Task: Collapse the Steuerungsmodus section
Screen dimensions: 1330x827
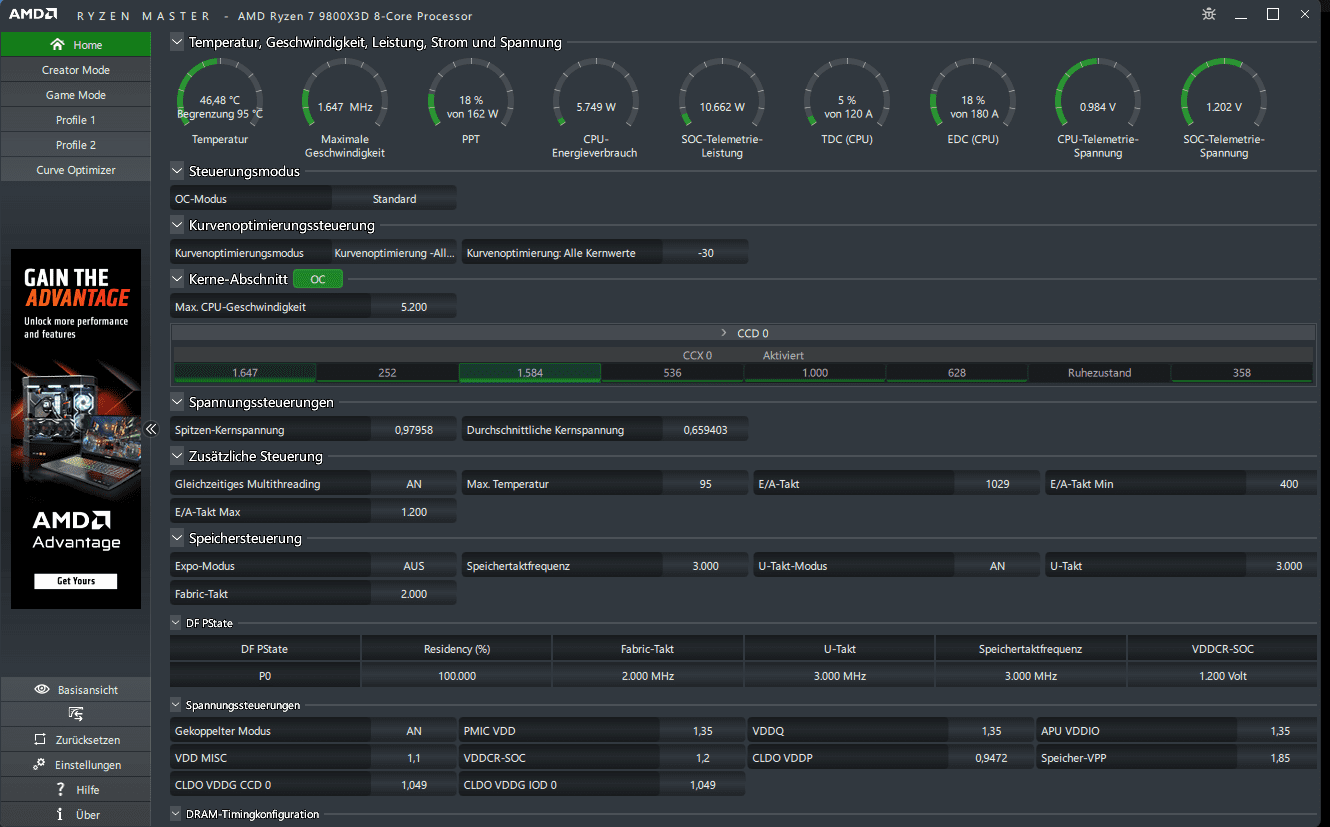Action: 178,171
